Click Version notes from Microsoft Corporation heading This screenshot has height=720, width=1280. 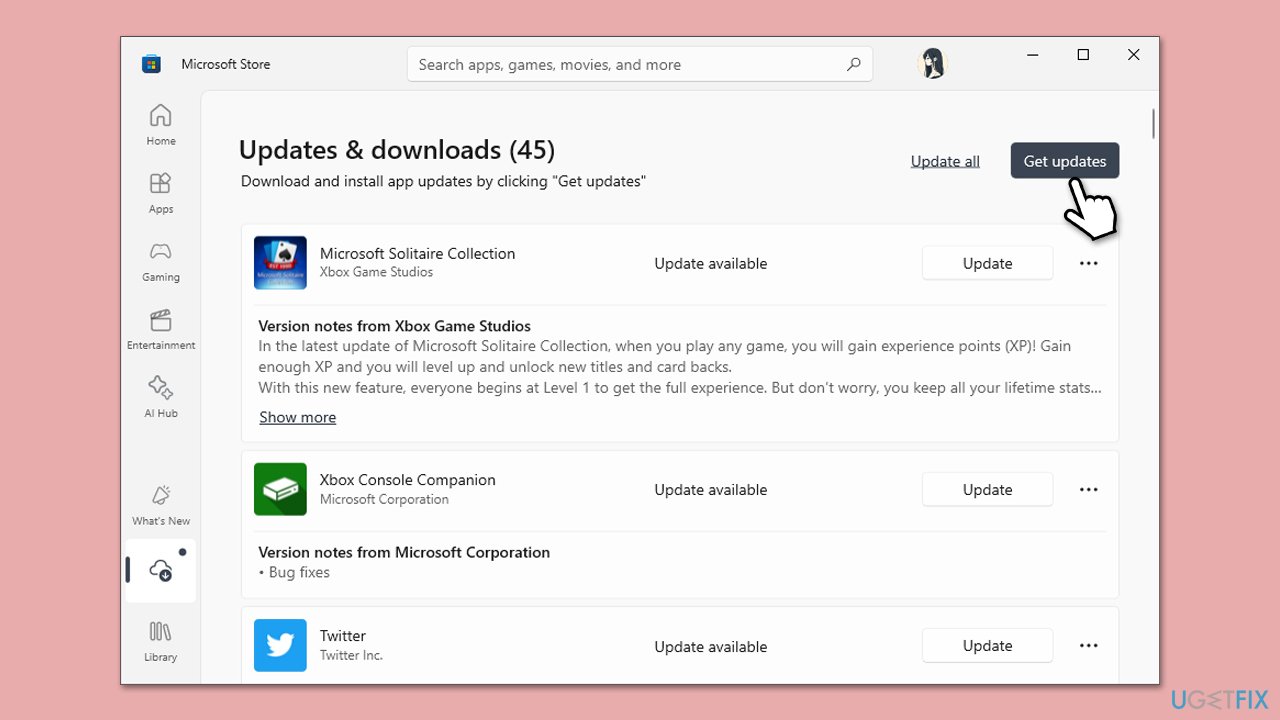pyautogui.click(x=404, y=552)
